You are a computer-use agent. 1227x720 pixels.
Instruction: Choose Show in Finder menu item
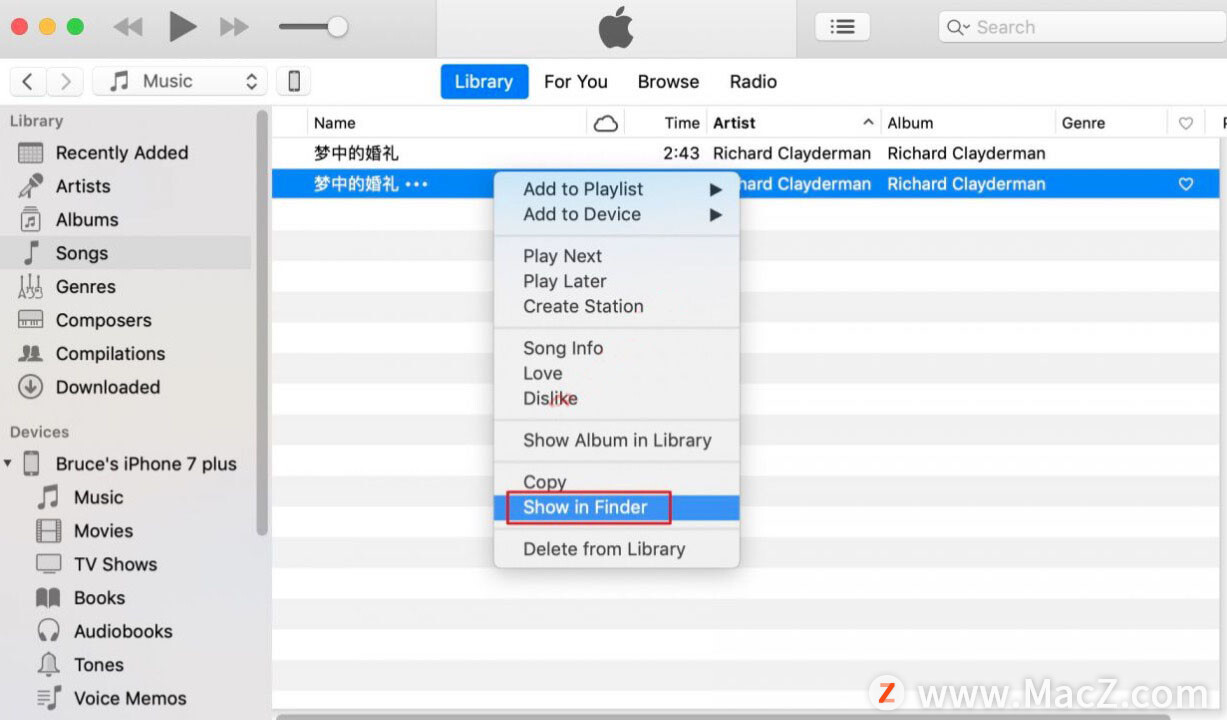(617, 507)
